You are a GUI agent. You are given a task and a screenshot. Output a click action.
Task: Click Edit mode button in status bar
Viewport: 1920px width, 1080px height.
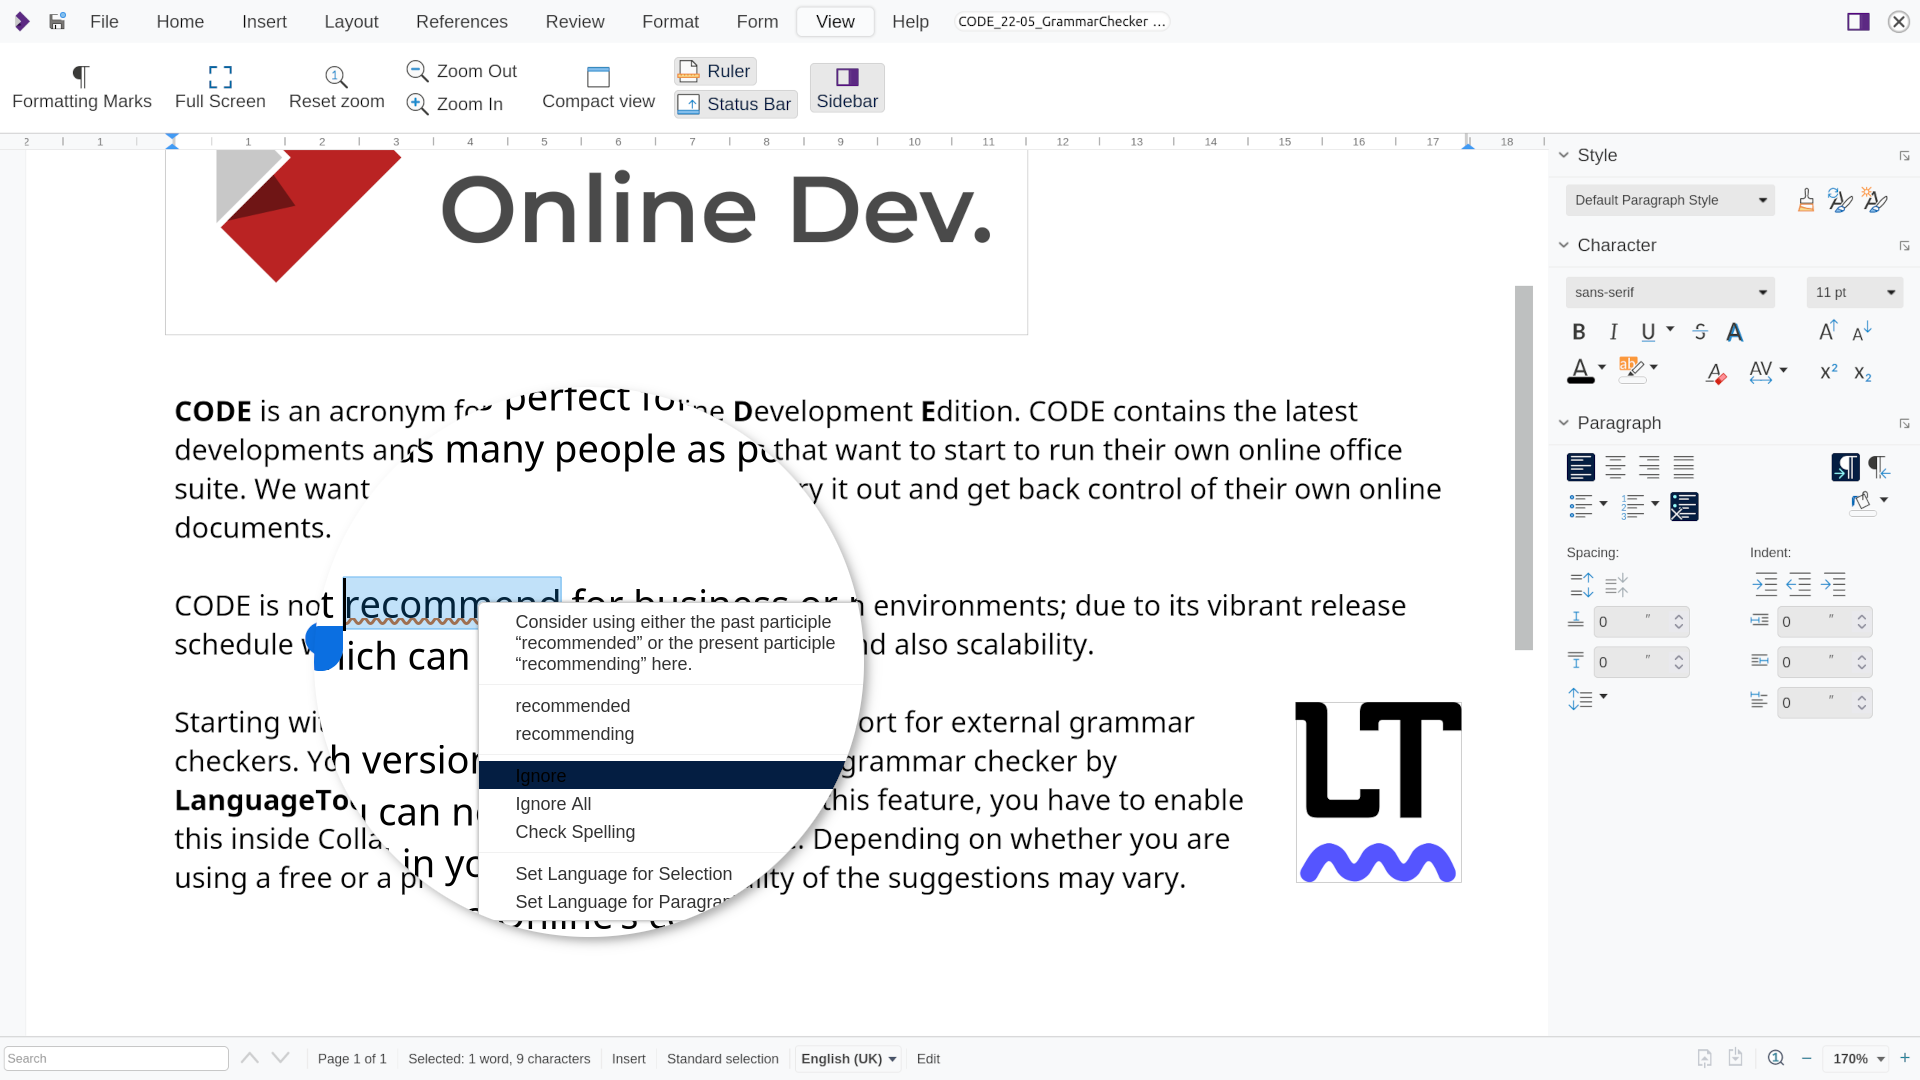[x=928, y=1059]
